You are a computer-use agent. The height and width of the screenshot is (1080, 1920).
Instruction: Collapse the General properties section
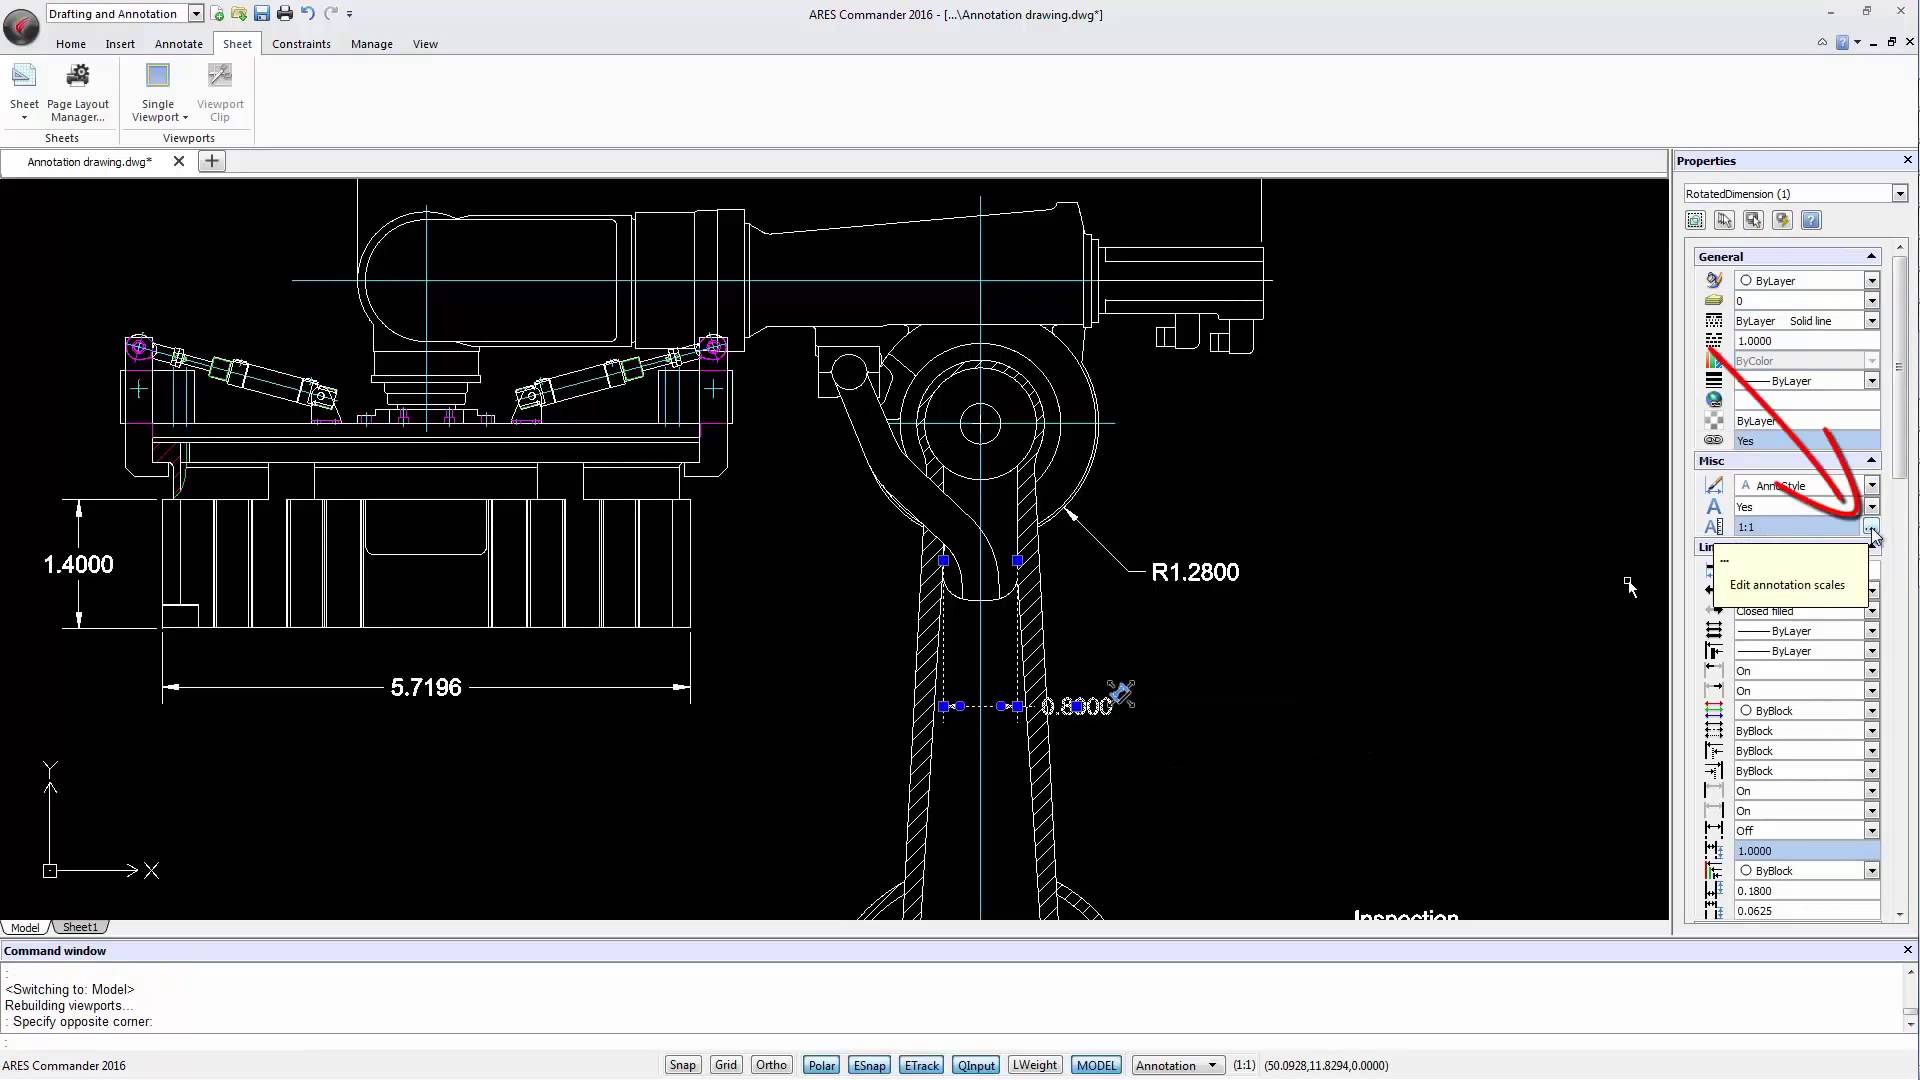pyautogui.click(x=1871, y=257)
